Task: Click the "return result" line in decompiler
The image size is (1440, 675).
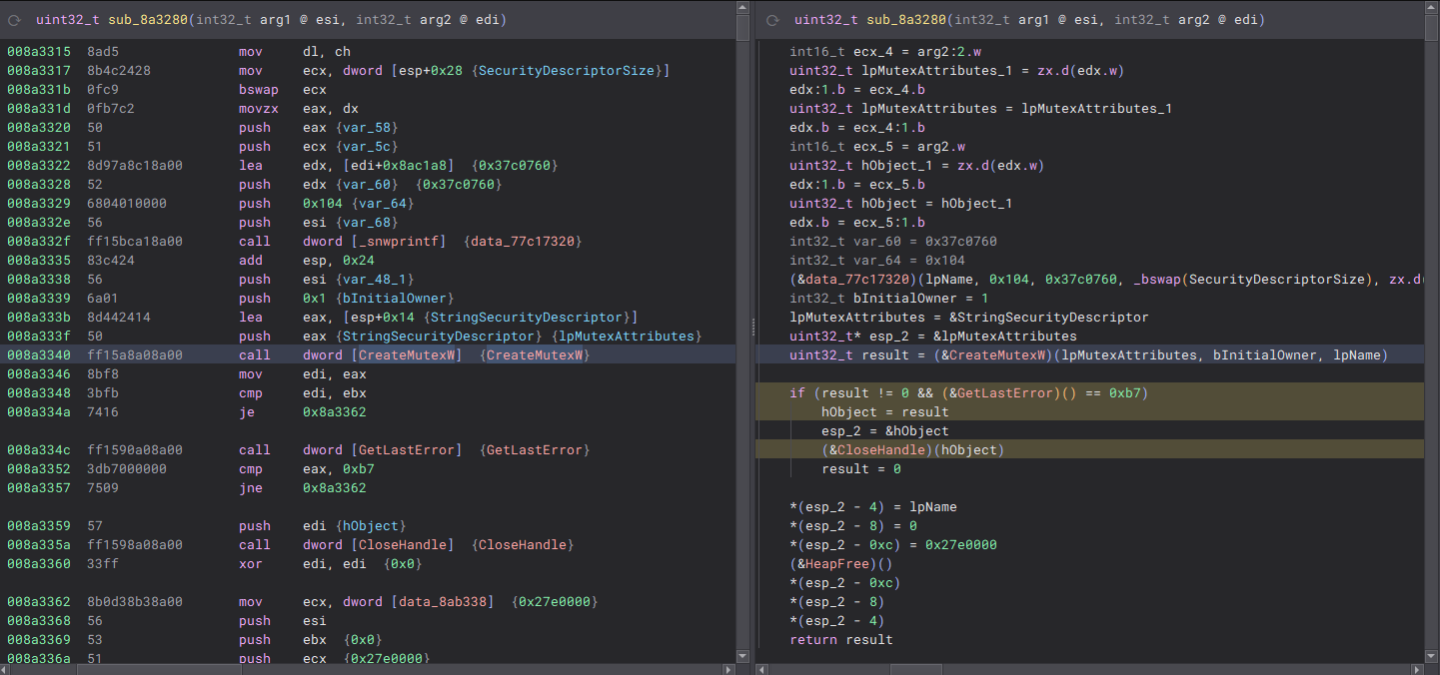Action: [841, 640]
